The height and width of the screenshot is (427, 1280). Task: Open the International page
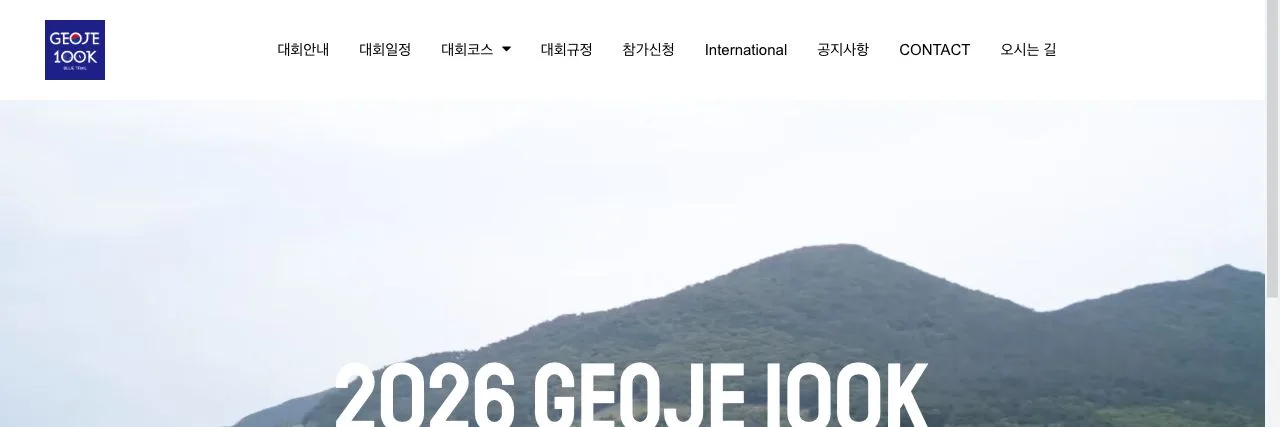point(746,50)
